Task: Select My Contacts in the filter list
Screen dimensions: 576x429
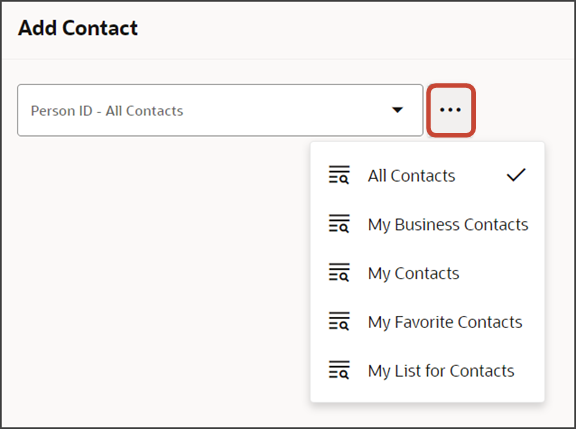Action: click(427, 273)
